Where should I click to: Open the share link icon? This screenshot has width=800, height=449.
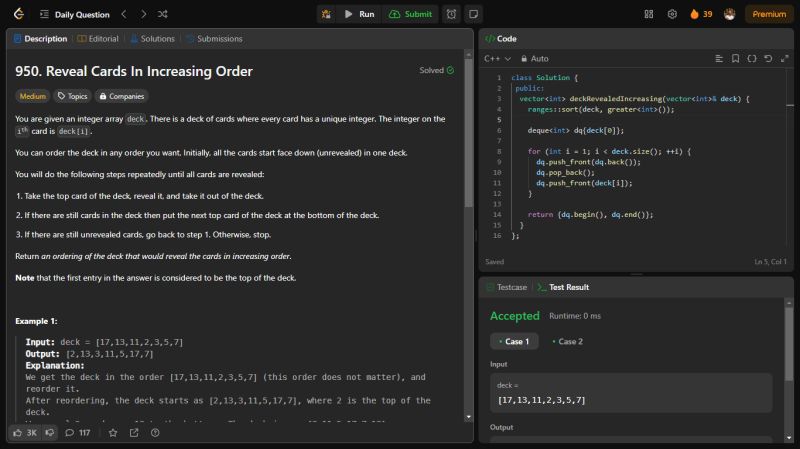pyautogui.click(x=134, y=433)
